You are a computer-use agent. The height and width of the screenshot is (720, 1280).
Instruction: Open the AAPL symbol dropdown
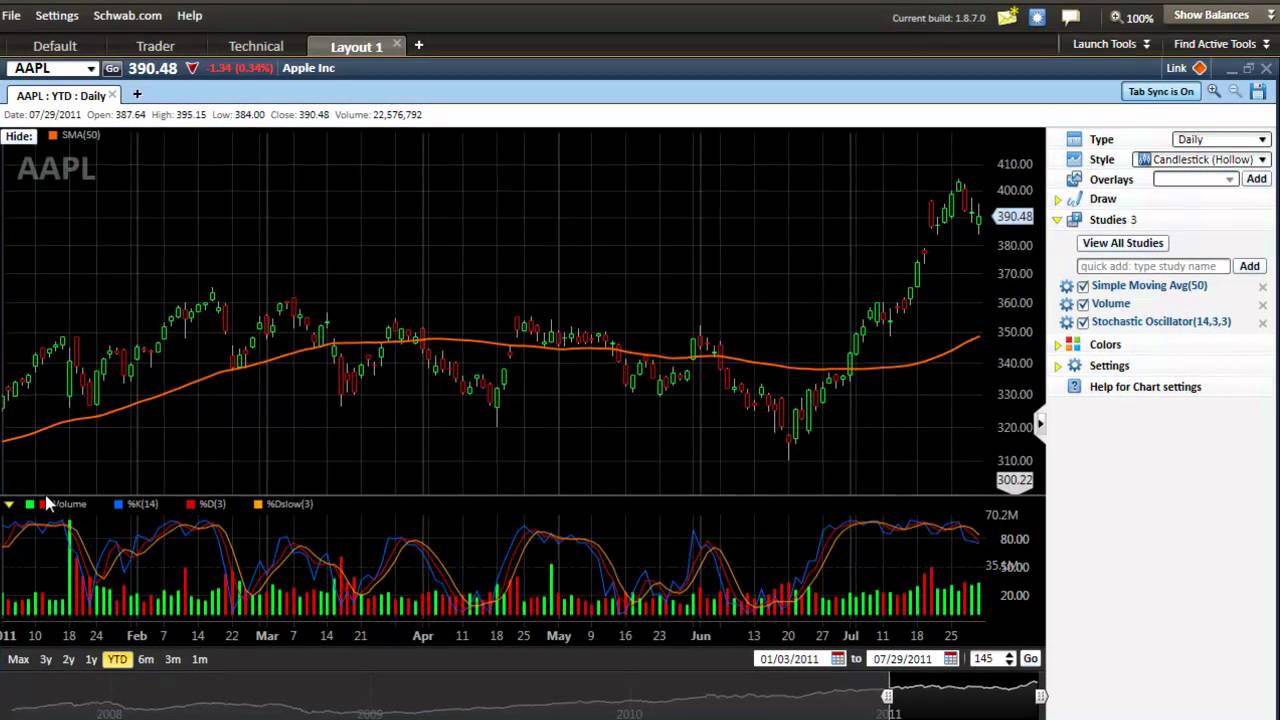(91, 68)
